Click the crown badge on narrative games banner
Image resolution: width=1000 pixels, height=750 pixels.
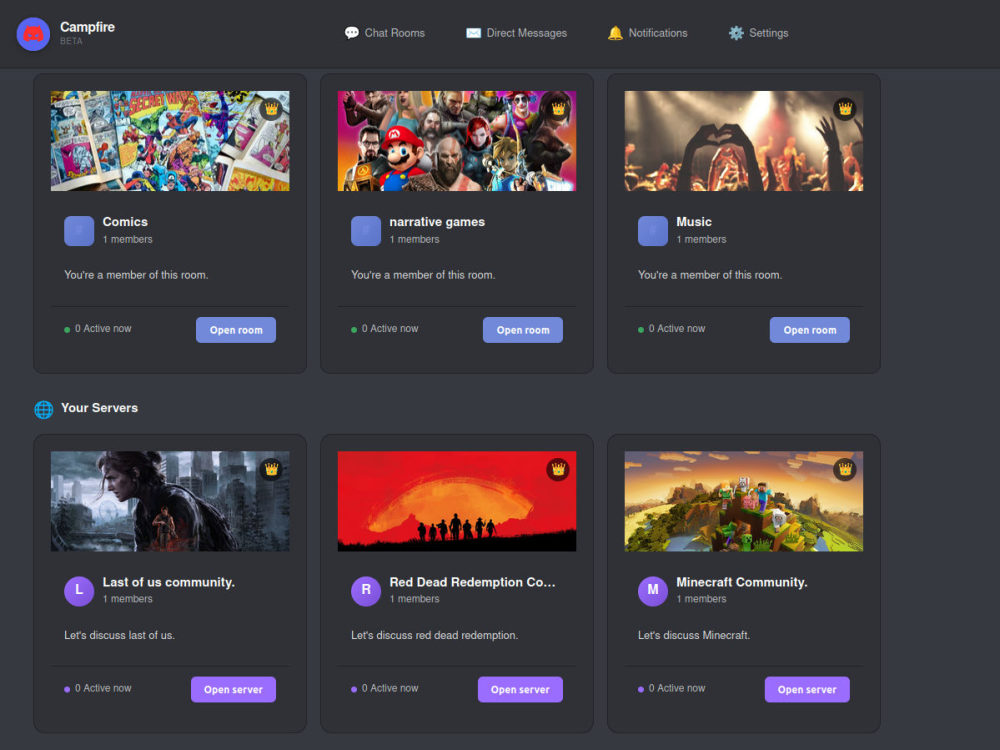(559, 109)
